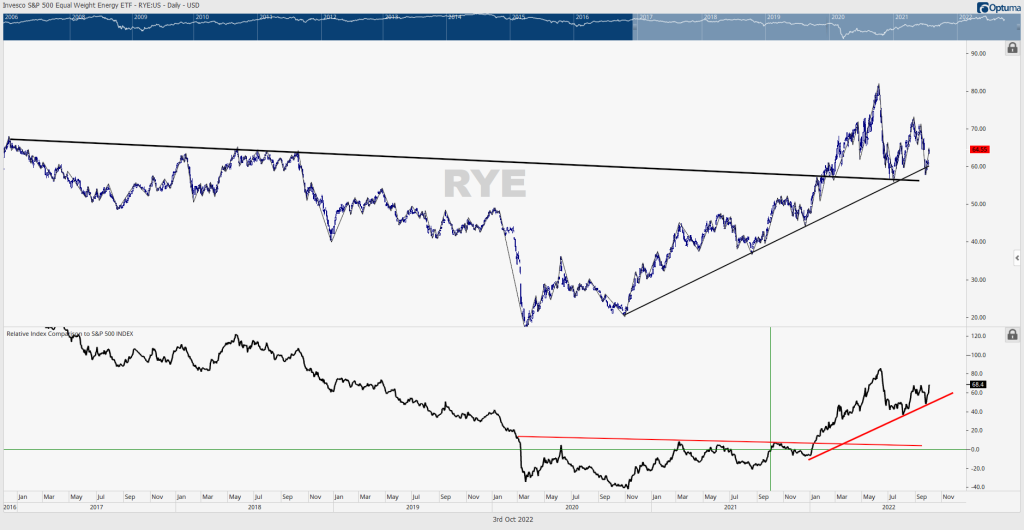
Task: Click the 90.00 price axis label
Action: (x=978, y=54)
